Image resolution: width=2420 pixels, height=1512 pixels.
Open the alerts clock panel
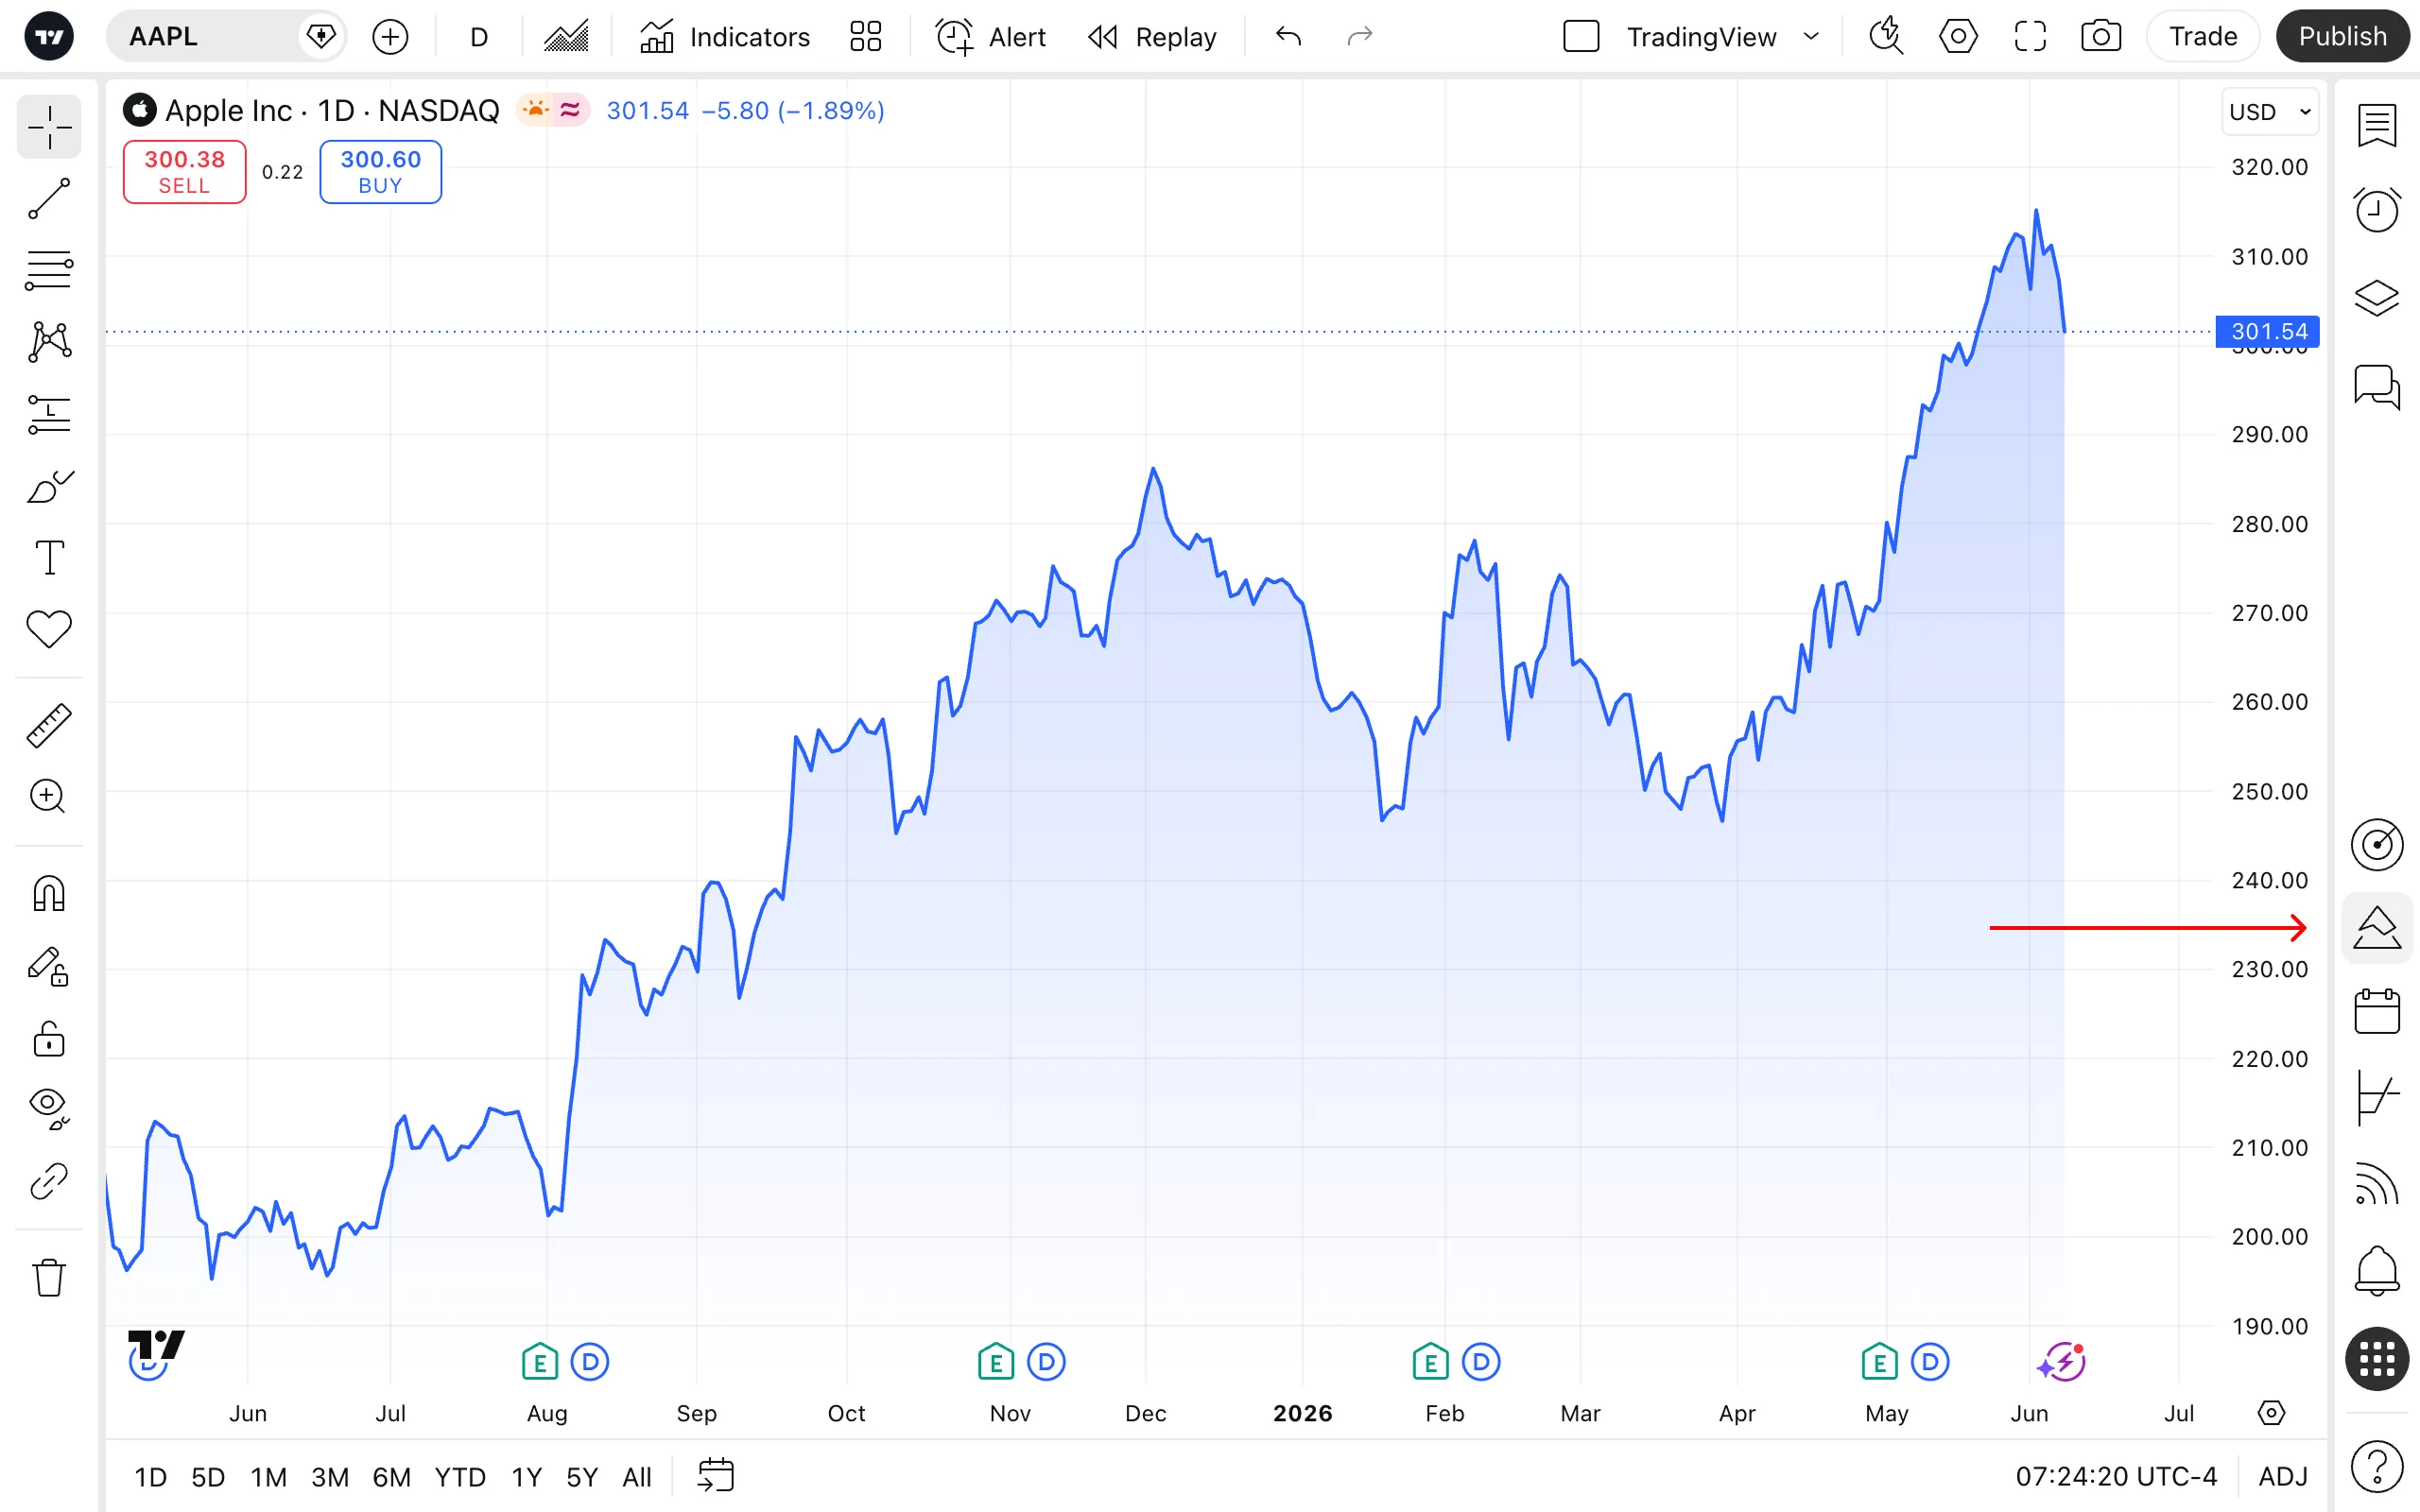(2377, 210)
